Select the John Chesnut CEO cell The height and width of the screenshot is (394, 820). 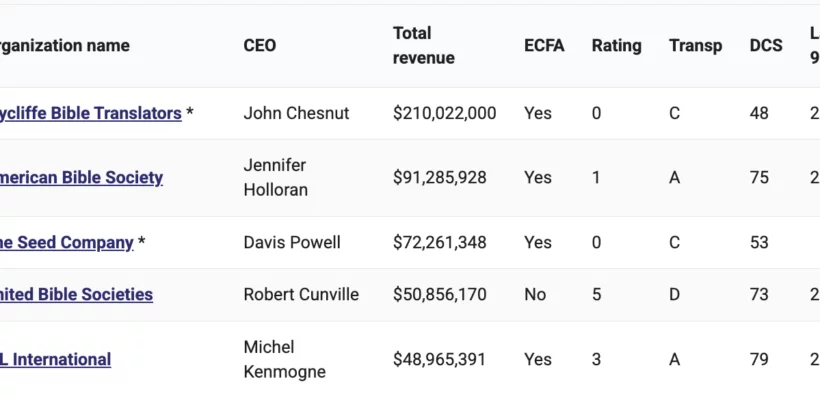coord(296,113)
